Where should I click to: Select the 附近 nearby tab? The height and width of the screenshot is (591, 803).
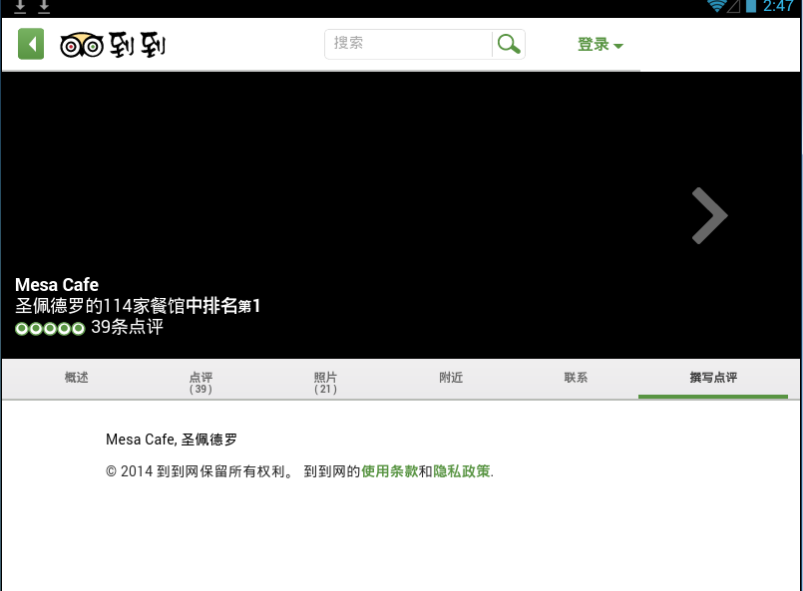tap(449, 376)
